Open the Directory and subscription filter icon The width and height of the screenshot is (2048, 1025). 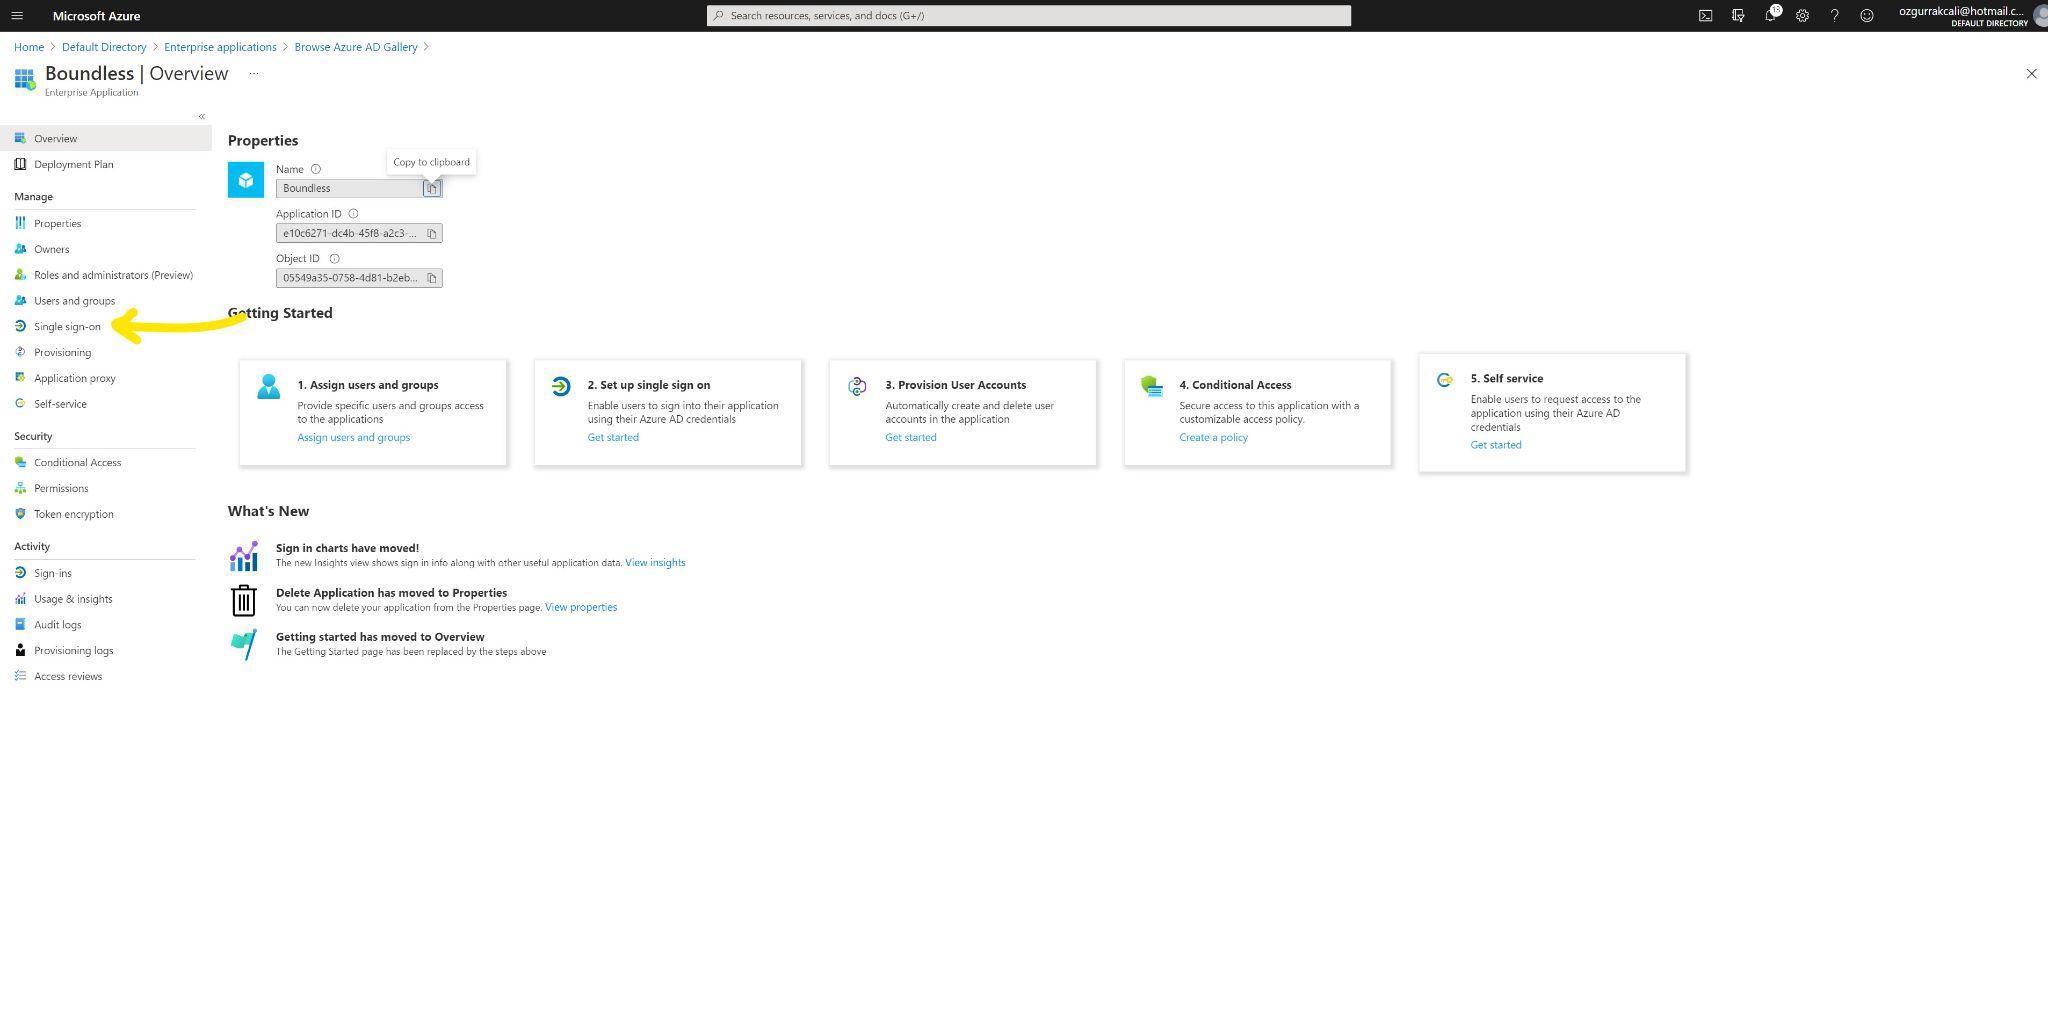1738,16
